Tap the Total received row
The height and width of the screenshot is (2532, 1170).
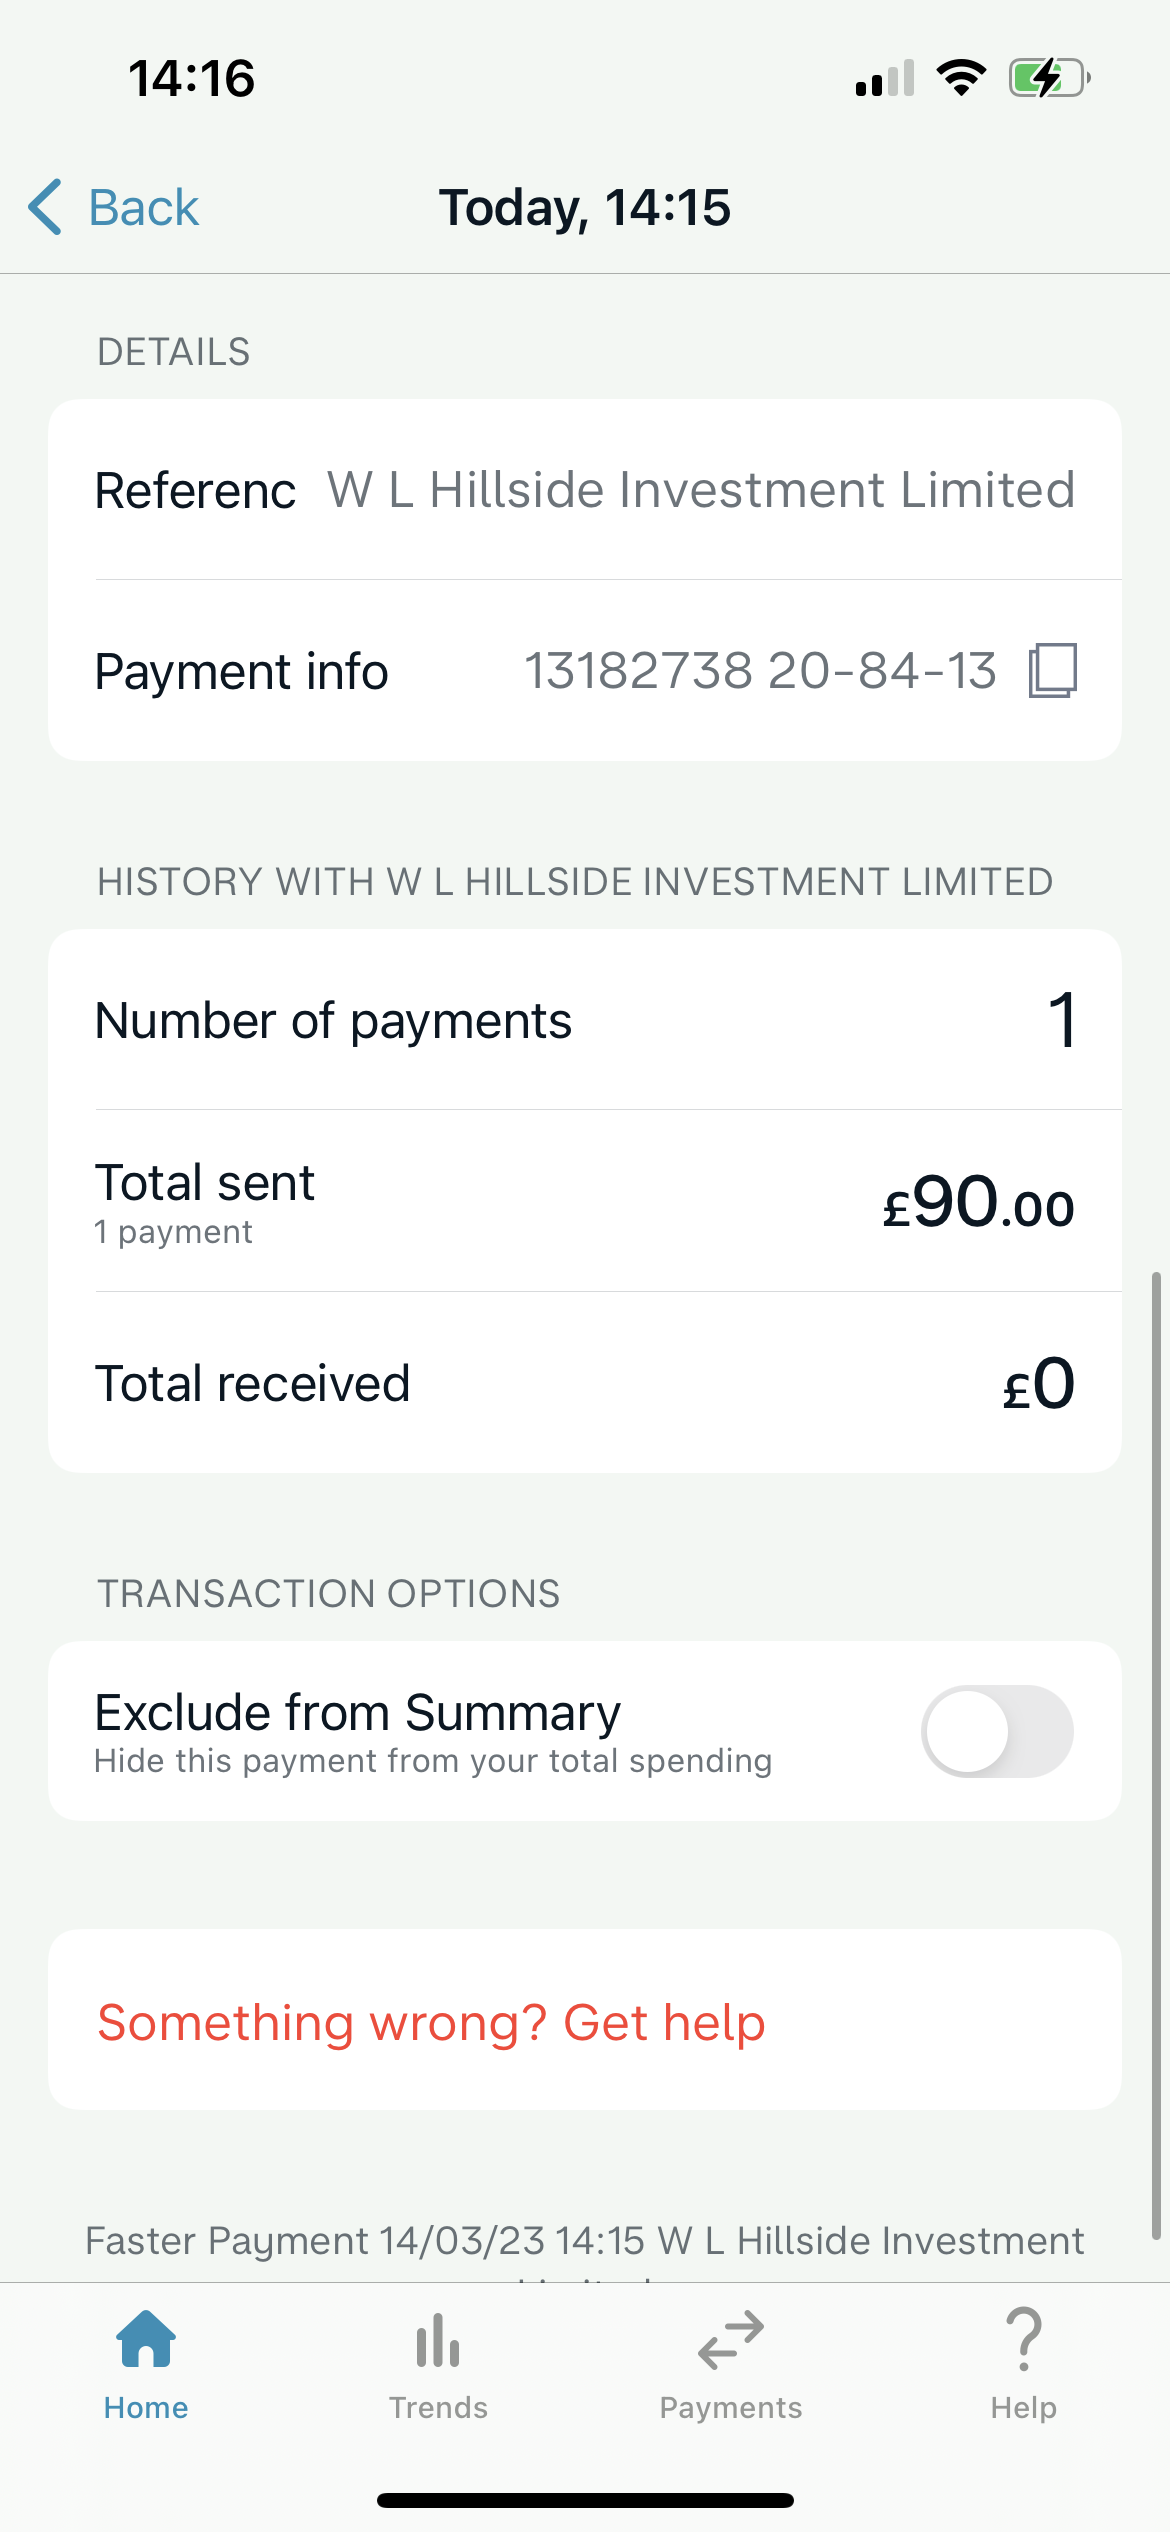(x=585, y=1383)
